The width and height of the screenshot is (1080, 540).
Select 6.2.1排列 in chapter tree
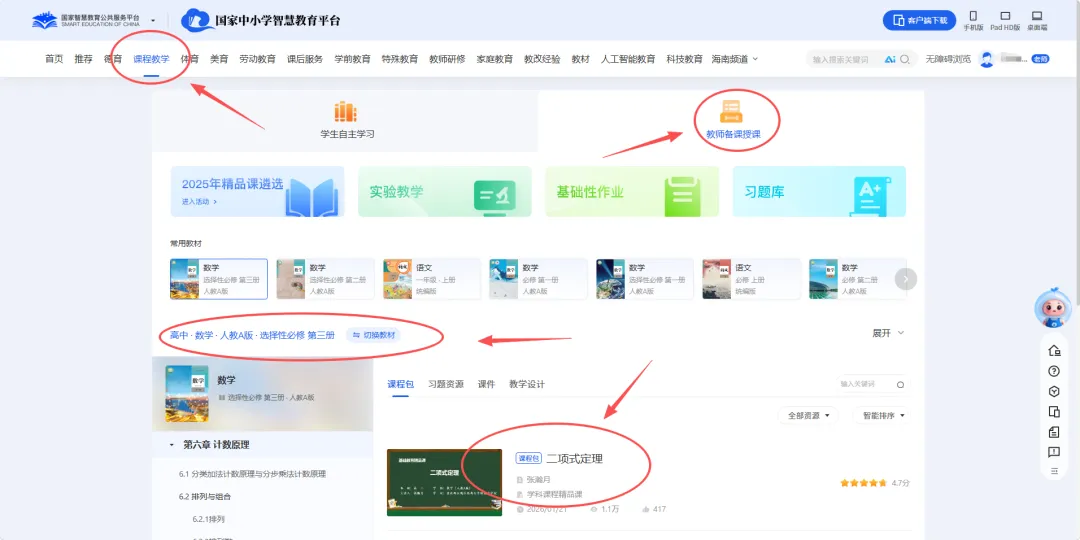click(x=209, y=519)
